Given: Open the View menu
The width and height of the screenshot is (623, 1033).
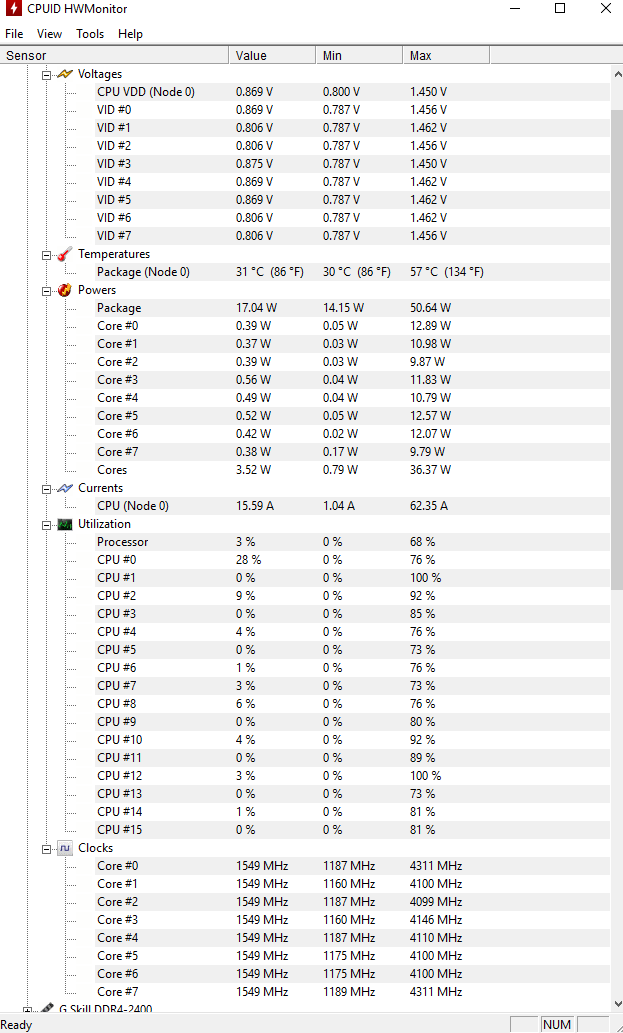Looking at the screenshot, I should coord(49,34).
